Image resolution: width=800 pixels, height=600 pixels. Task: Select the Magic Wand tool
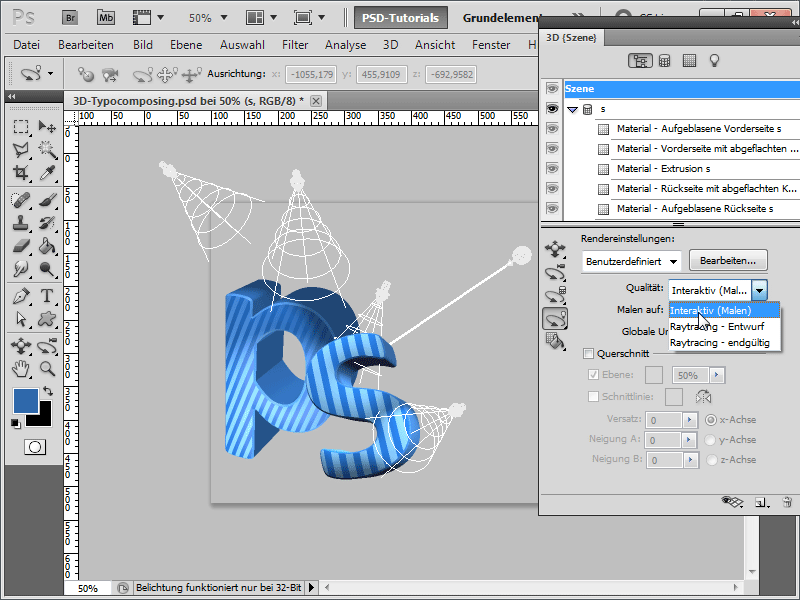pos(47,149)
